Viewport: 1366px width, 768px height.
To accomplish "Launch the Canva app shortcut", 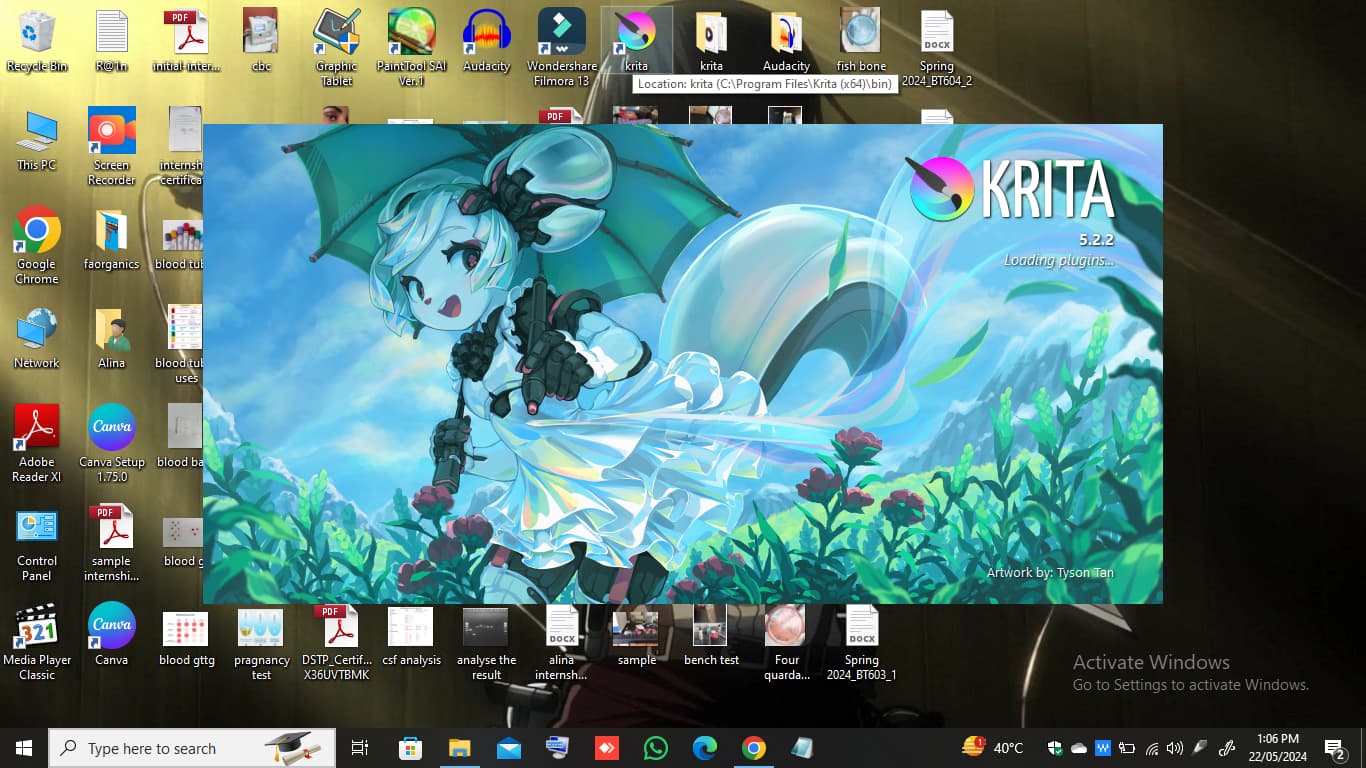I will [x=112, y=634].
